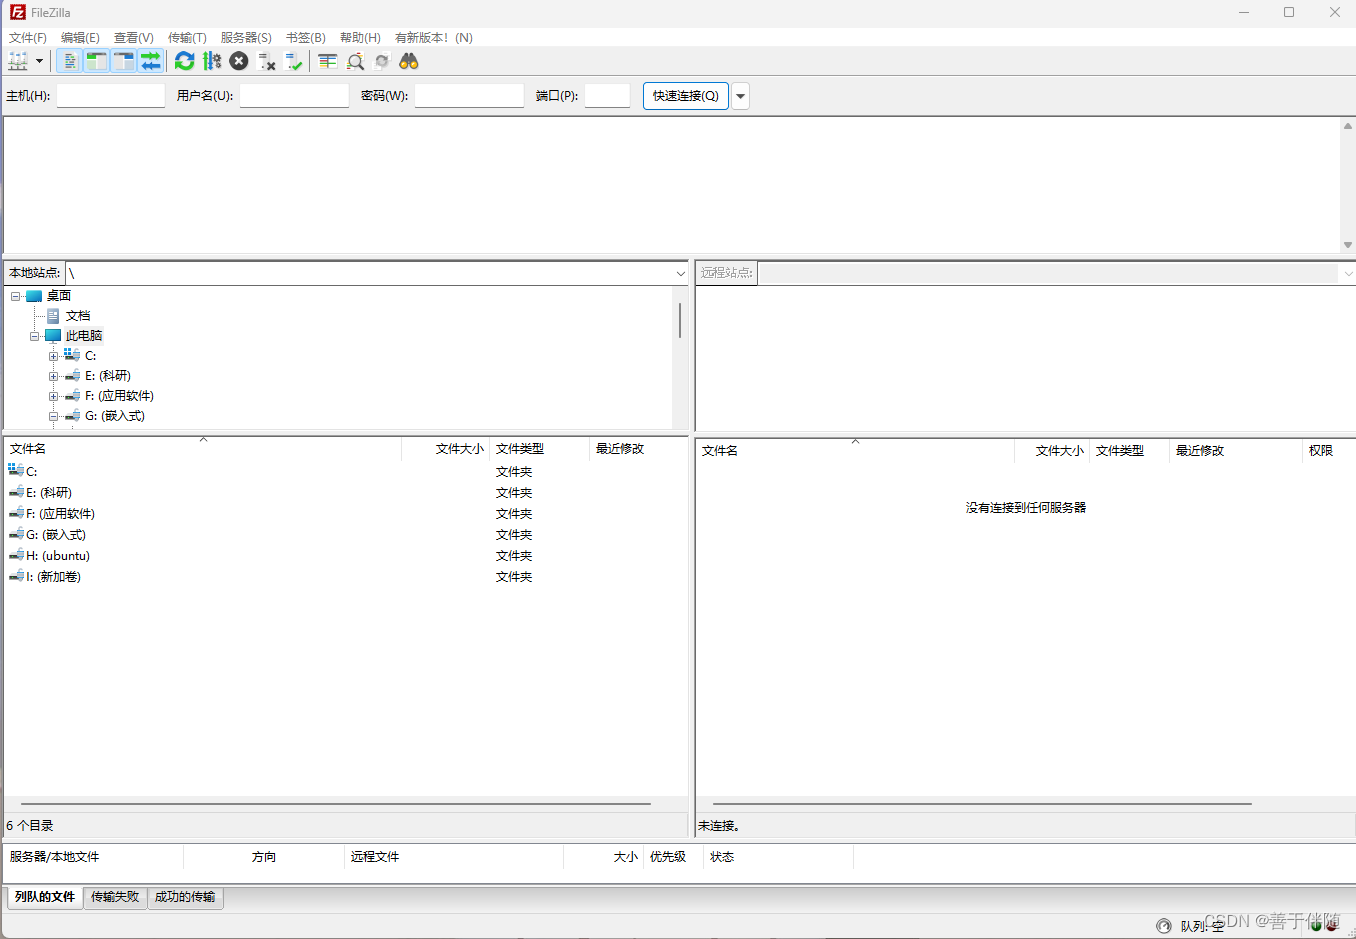Click the message log scroll-down arrow
The height and width of the screenshot is (939, 1356).
[1347, 245]
